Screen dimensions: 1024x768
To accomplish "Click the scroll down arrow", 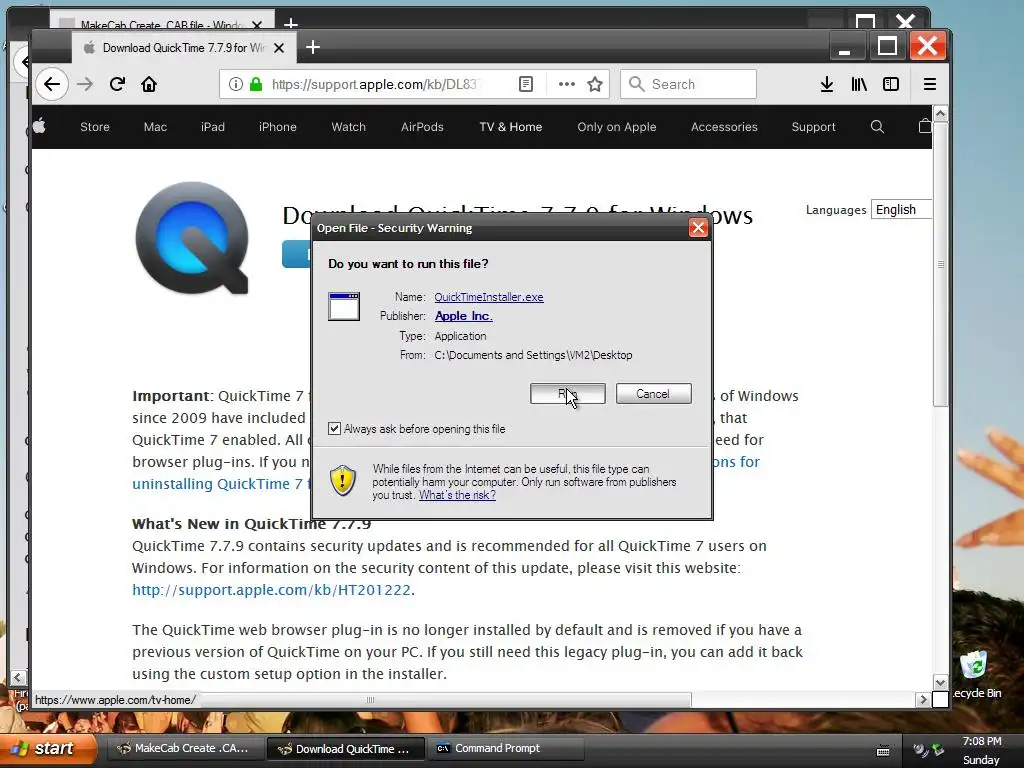I will pos(940,682).
